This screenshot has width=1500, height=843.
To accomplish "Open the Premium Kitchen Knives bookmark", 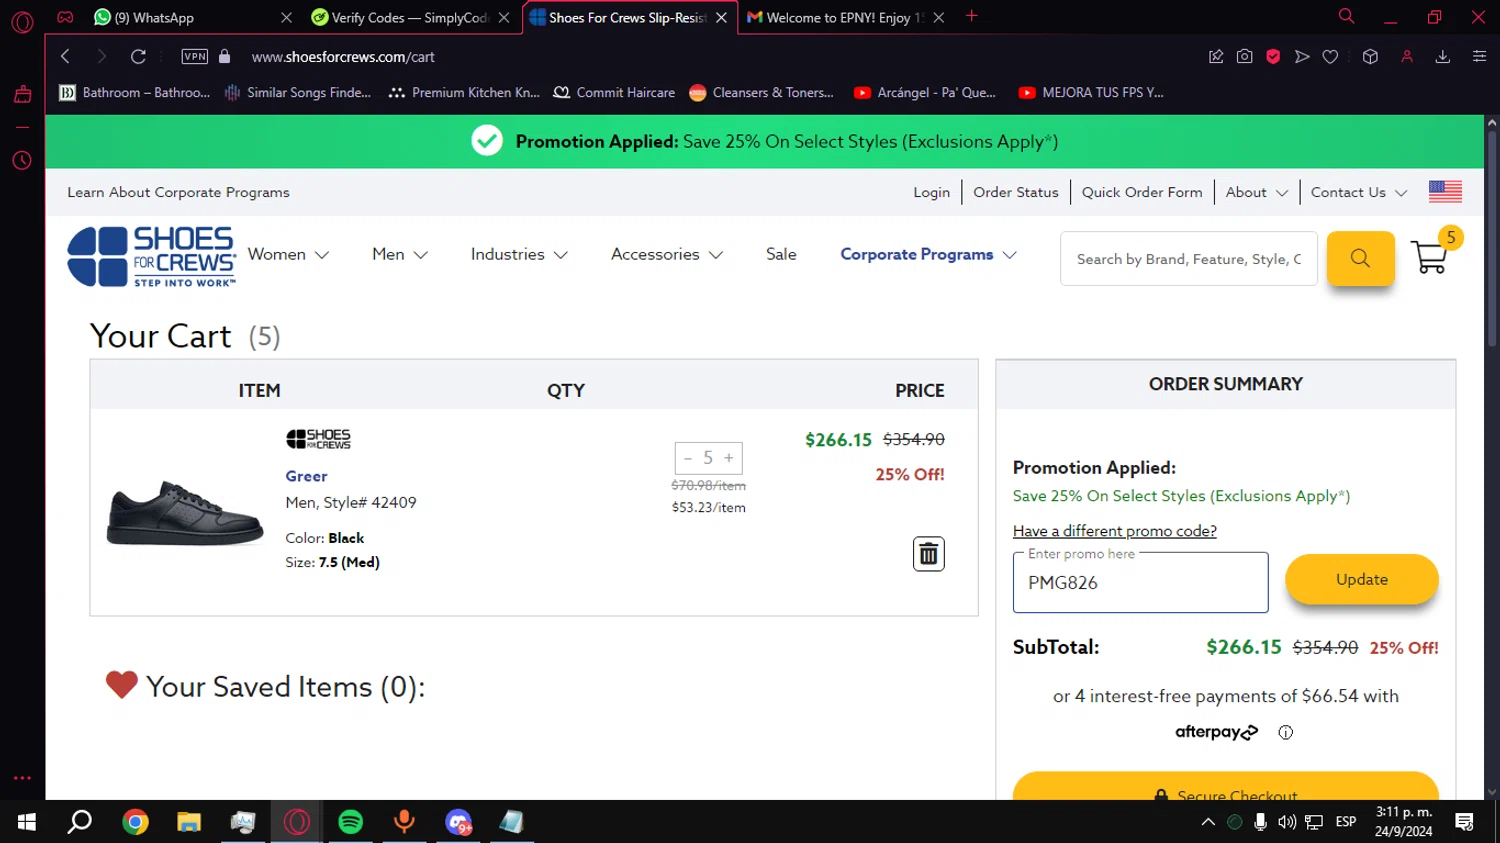I will tap(464, 92).
